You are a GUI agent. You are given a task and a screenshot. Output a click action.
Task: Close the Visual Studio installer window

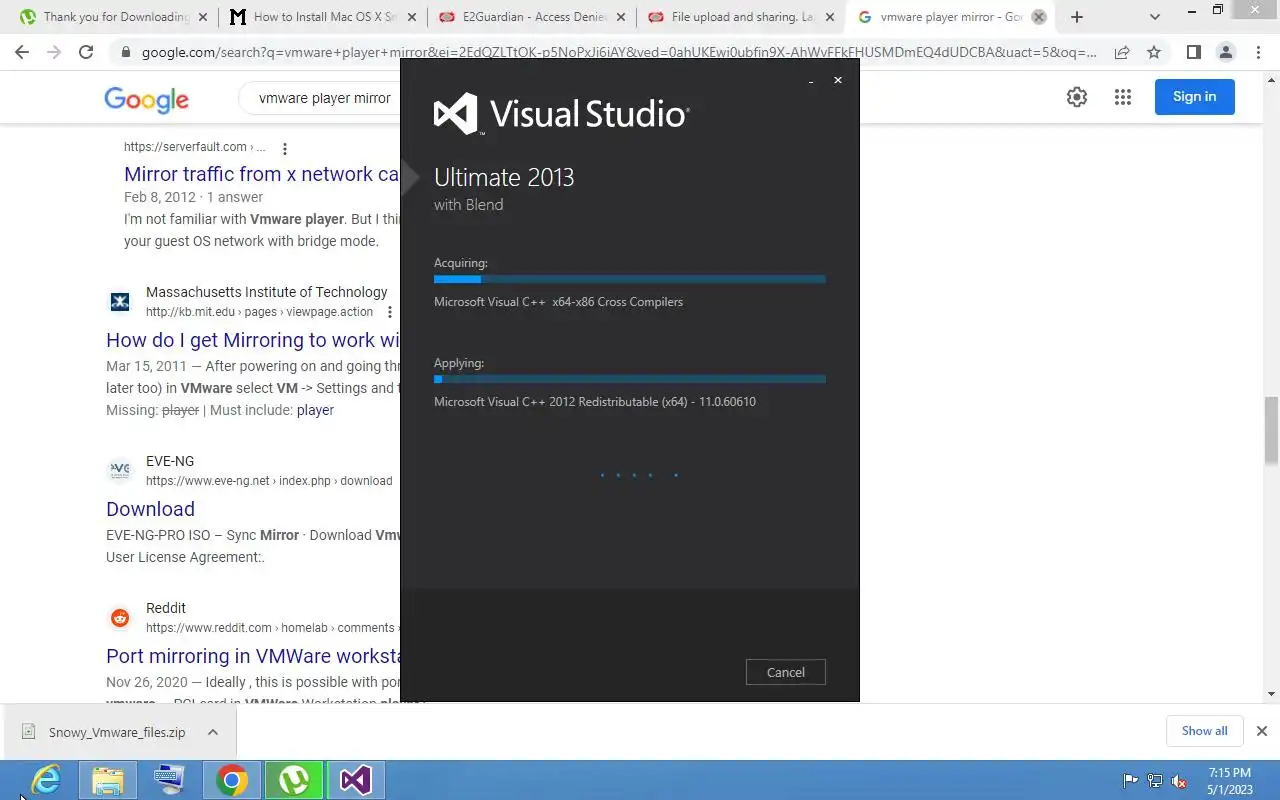(838, 80)
